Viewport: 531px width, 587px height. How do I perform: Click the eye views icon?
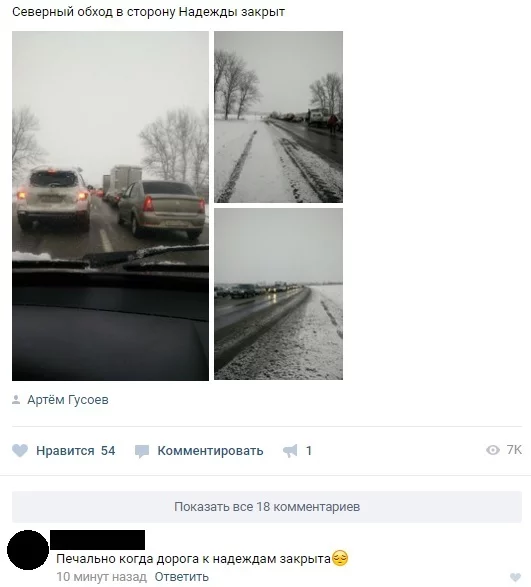coord(493,450)
